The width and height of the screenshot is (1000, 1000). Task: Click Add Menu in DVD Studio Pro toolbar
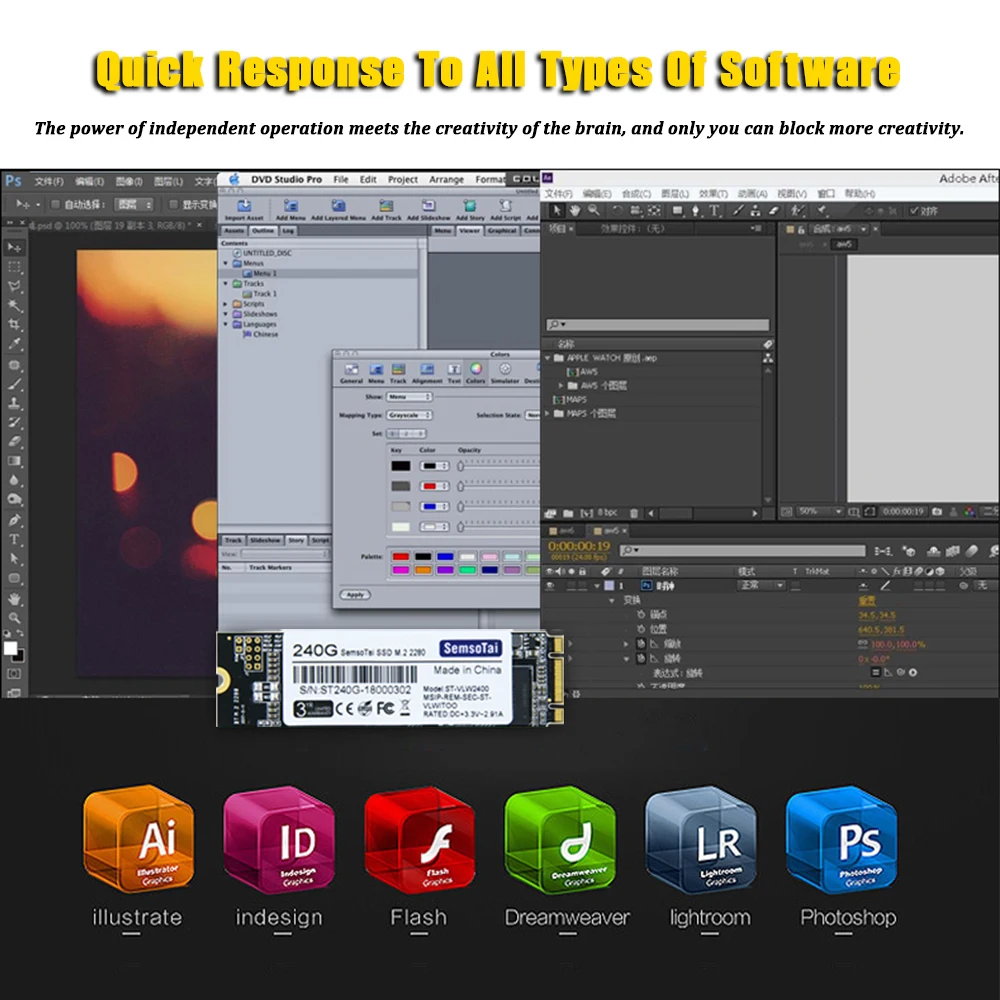click(x=291, y=210)
